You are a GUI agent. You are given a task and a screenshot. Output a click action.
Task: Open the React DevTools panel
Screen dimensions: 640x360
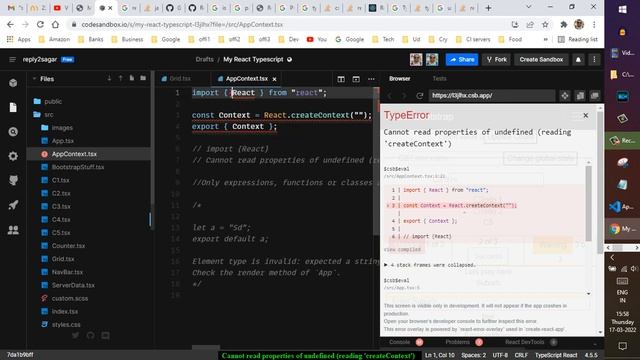click(x=525, y=342)
